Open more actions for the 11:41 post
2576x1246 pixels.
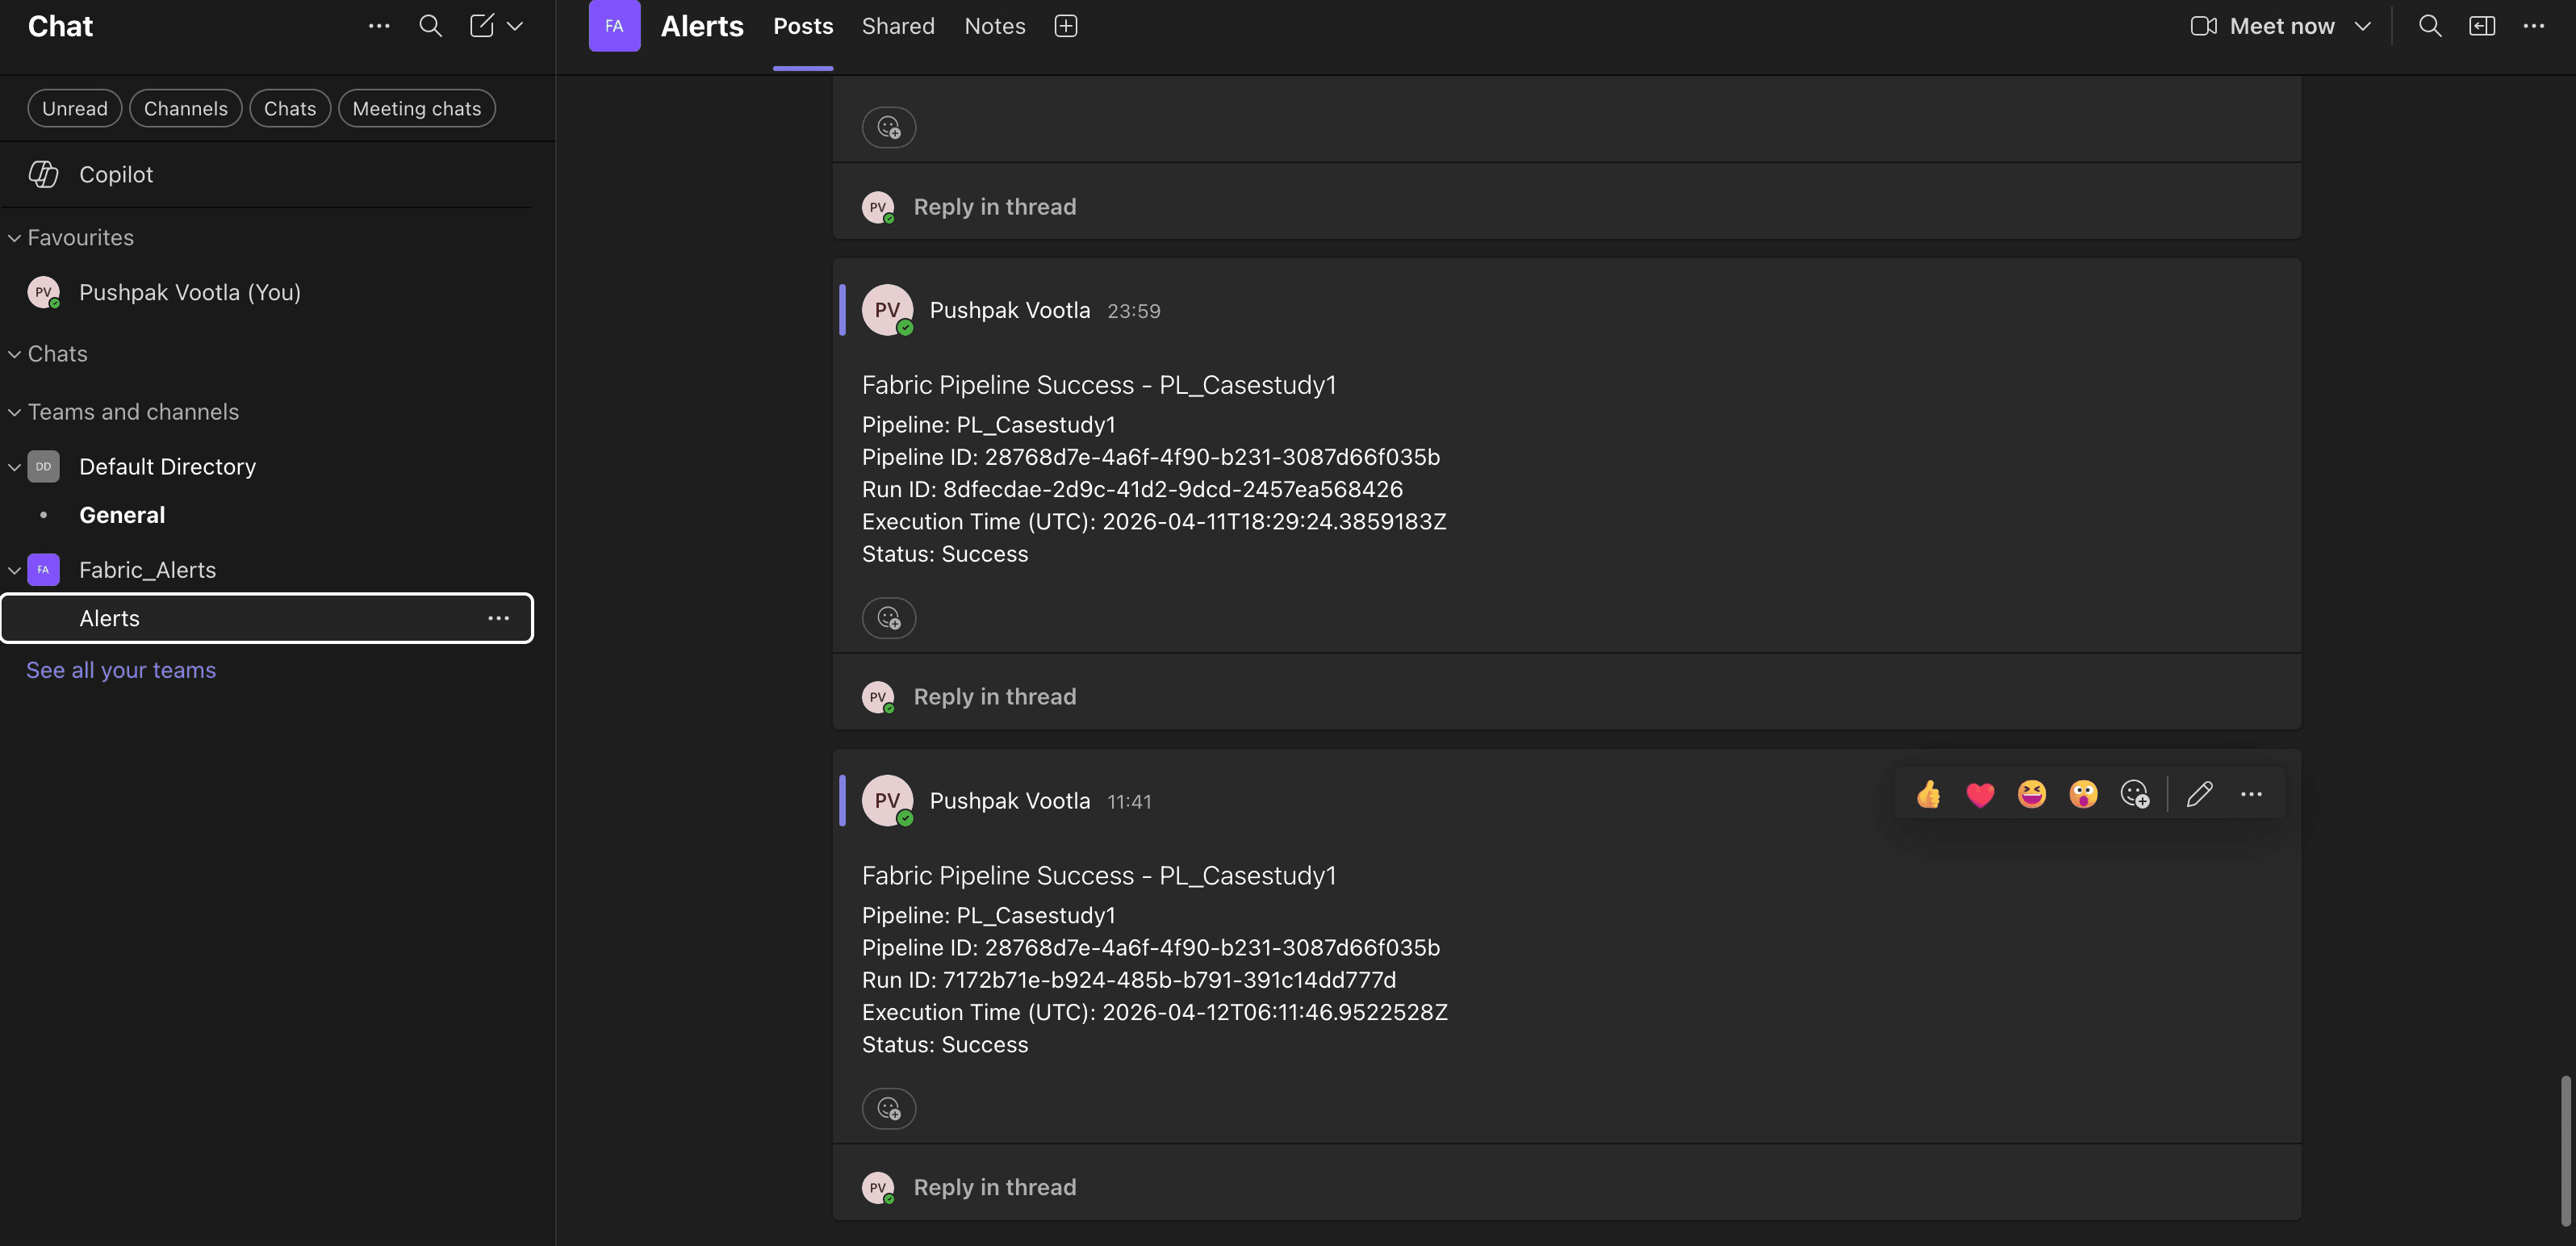point(2252,794)
